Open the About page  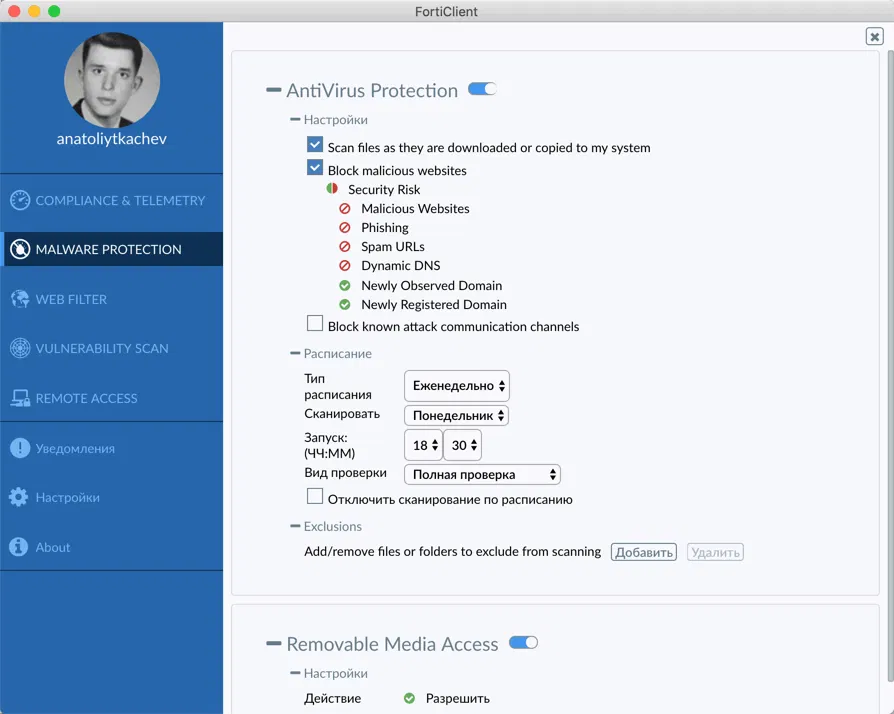click(x=112, y=547)
